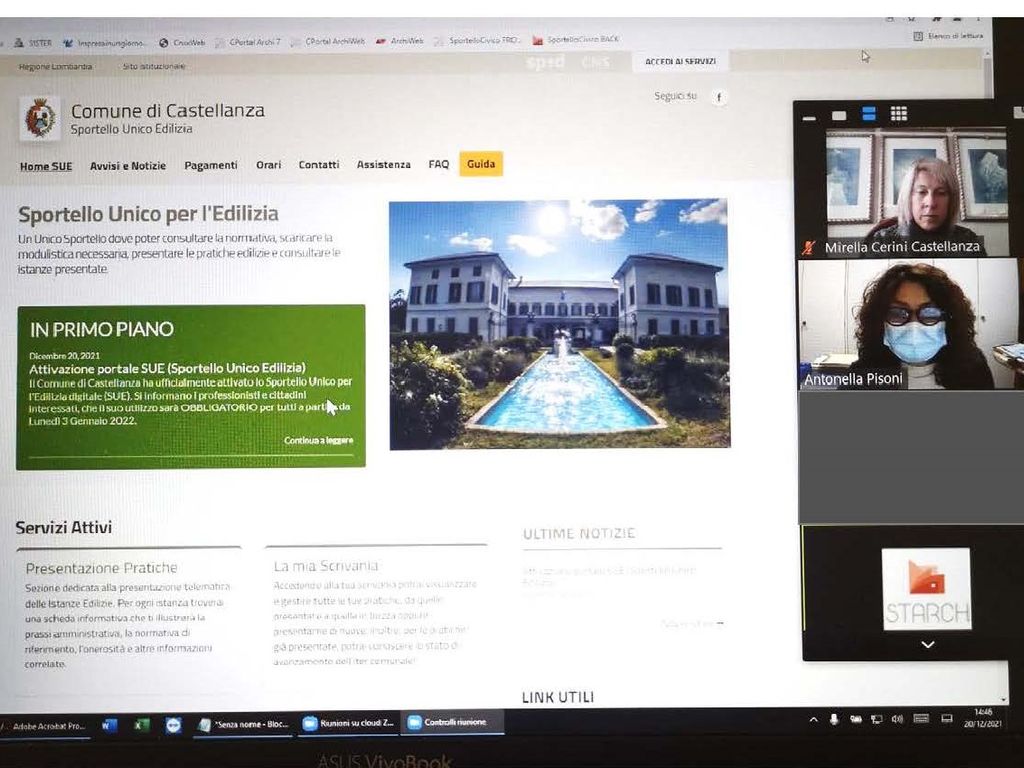Click the ACCEDI AI SERVIZI button
1024x768 pixels.
click(680, 61)
